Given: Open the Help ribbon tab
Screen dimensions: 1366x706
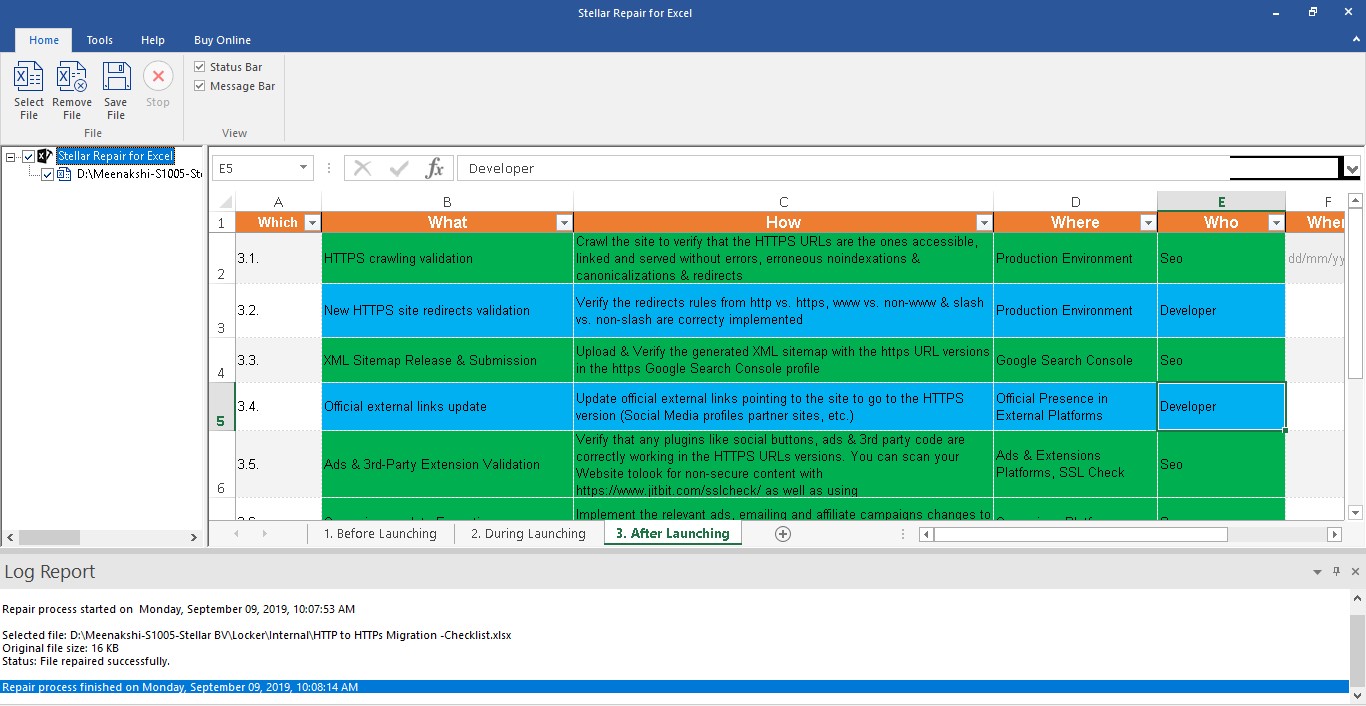Looking at the screenshot, I should click(x=153, y=40).
